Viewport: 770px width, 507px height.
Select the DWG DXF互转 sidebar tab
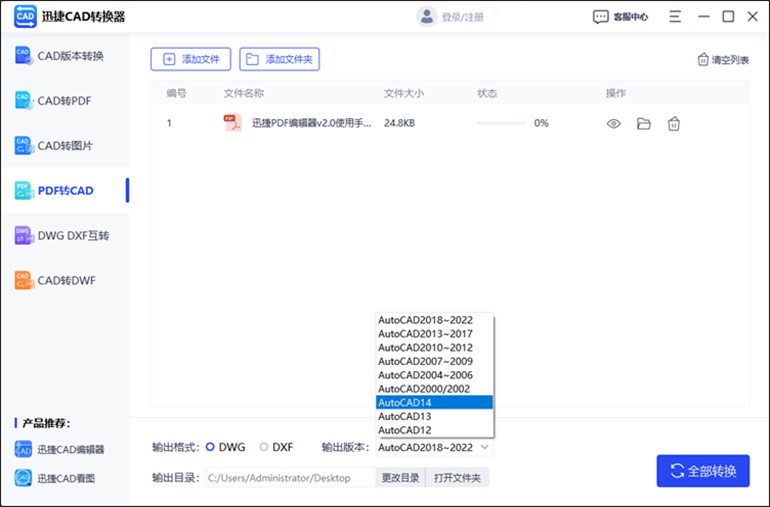point(65,235)
